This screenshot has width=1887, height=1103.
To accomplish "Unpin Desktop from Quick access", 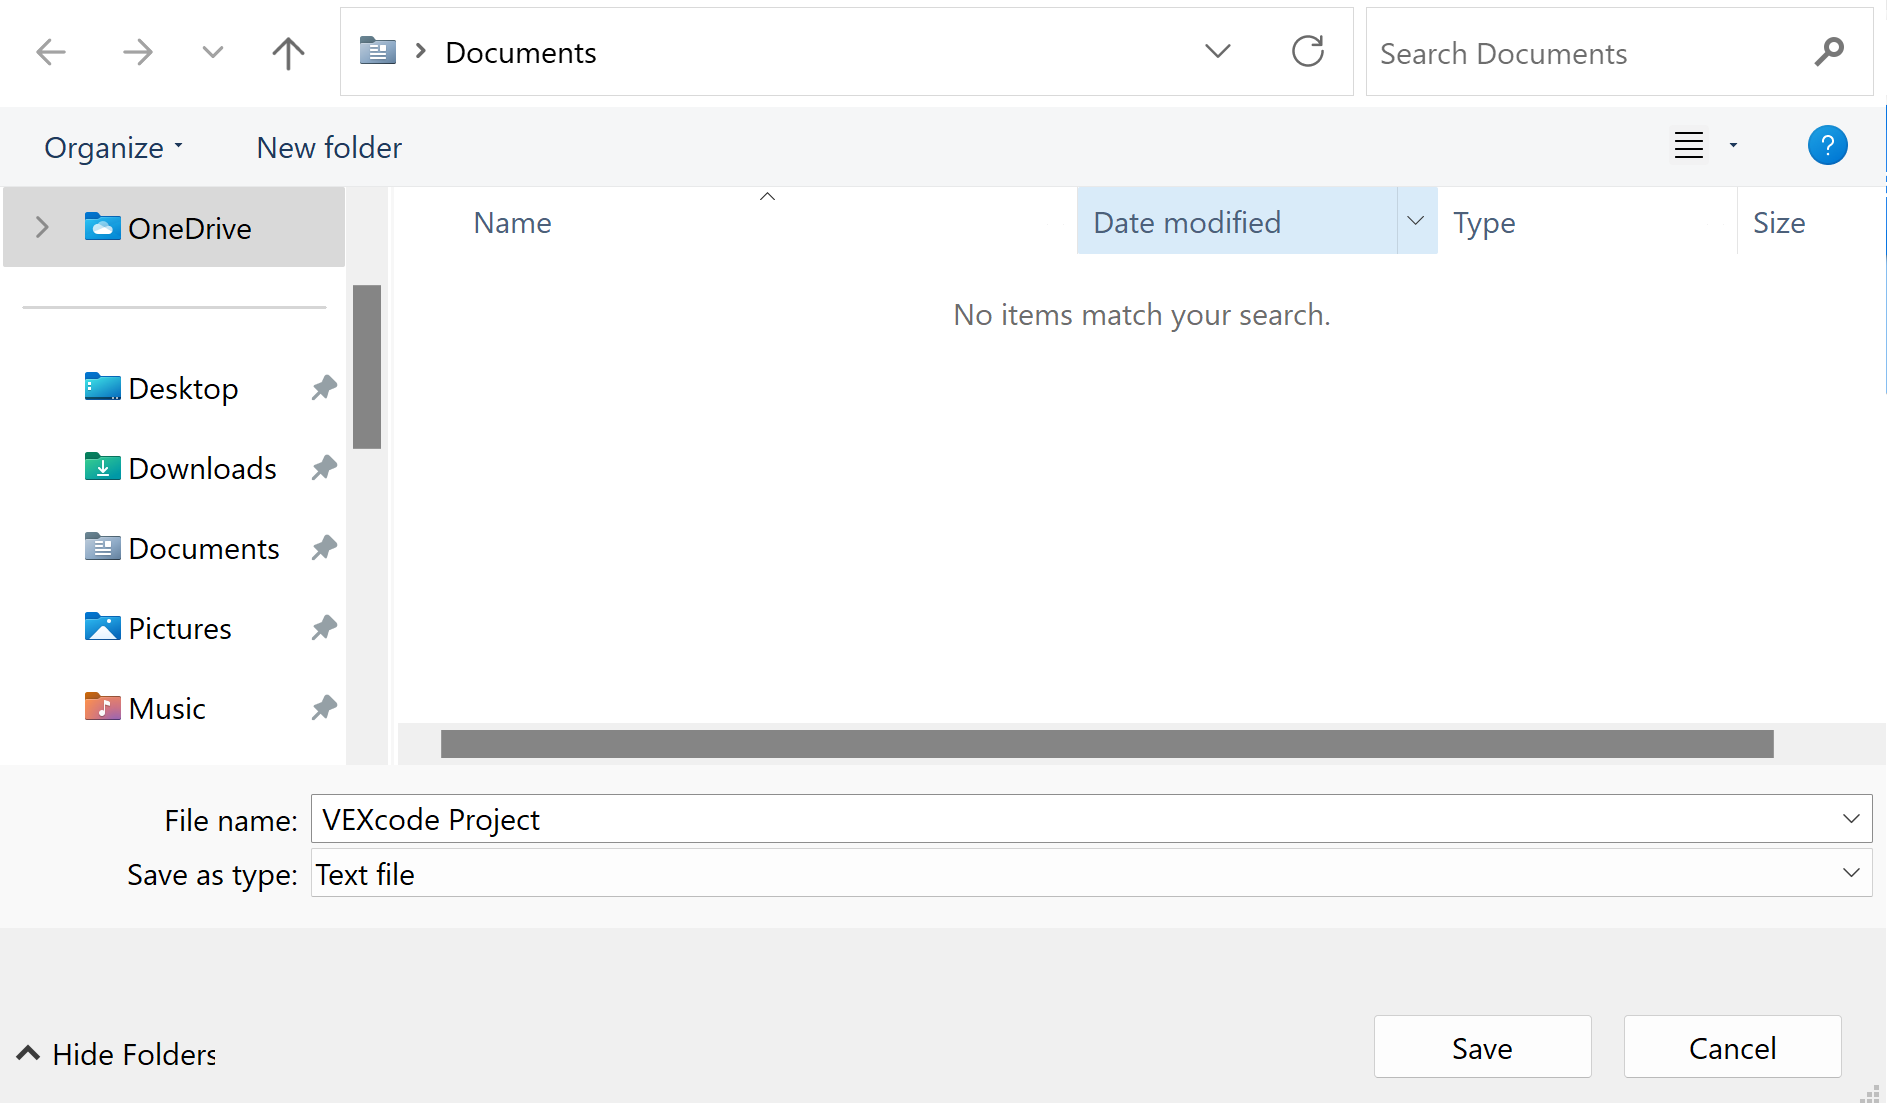I will tap(323, 387).
